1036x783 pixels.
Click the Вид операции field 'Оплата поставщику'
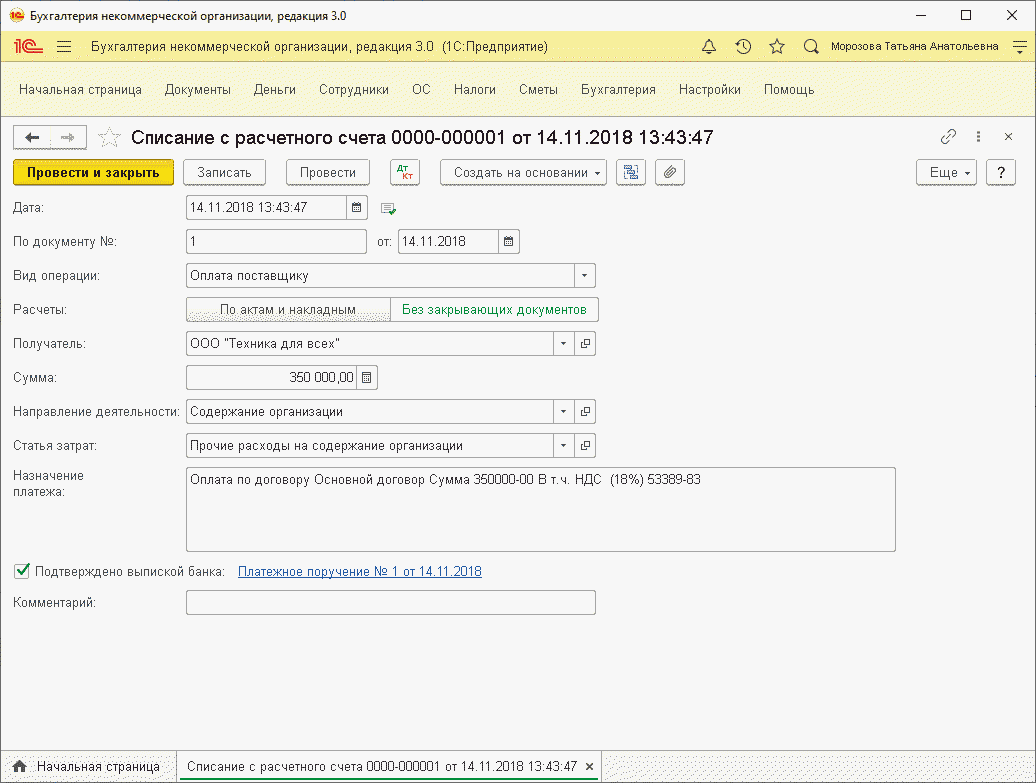pyautogui.click(x=380, y=276)
